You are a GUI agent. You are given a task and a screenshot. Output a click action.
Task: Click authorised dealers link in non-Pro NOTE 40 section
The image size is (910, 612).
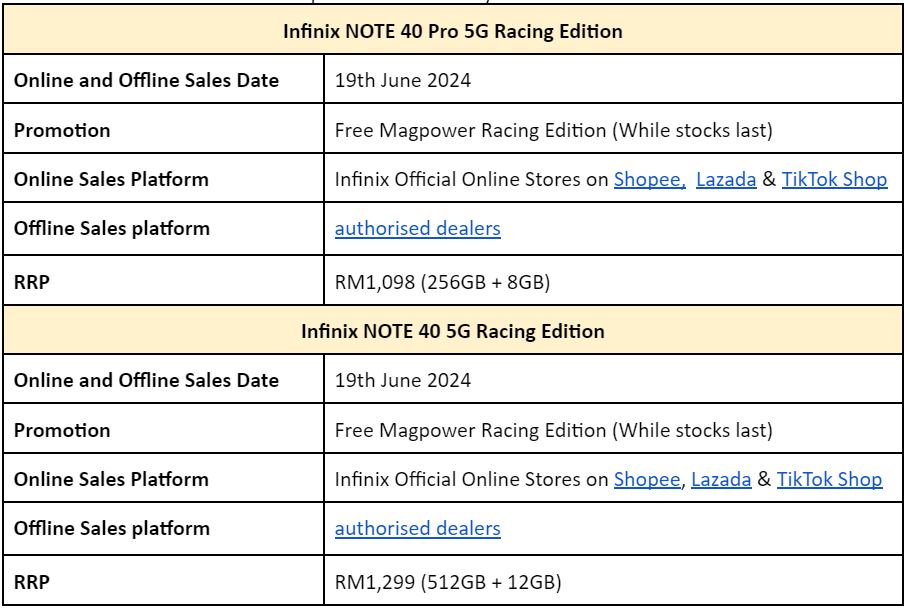pos(417,529)
